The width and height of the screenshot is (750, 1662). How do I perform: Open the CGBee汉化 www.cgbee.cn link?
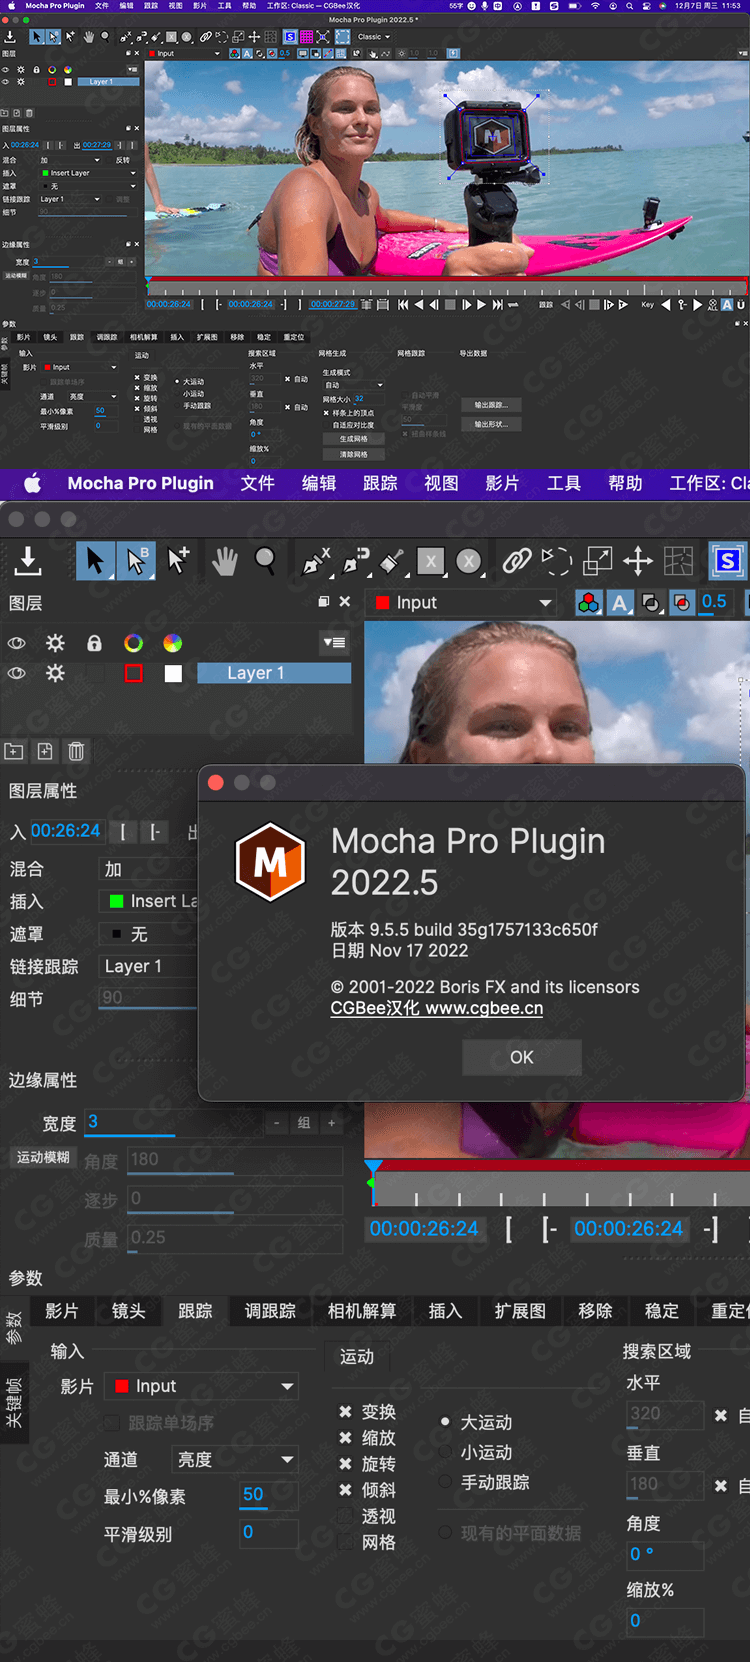pos(437,1008)
